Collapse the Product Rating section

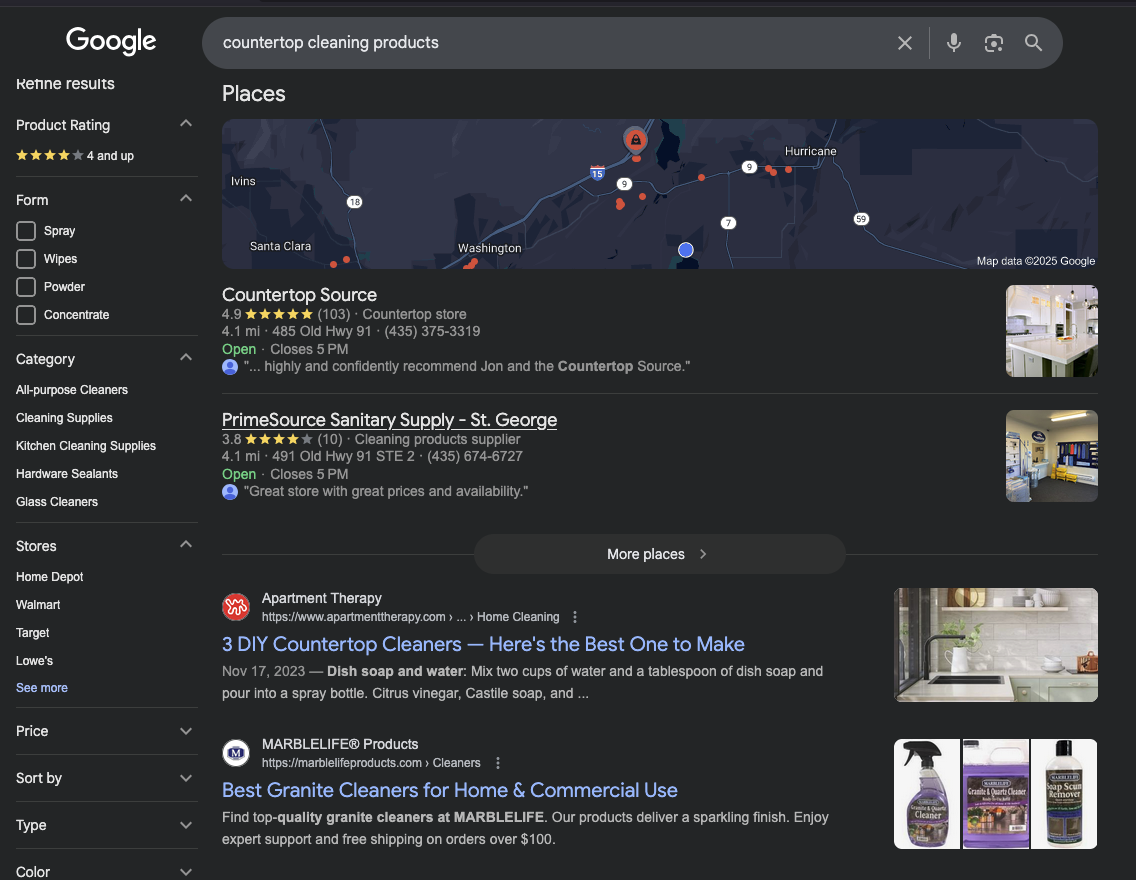pos(185,124)
